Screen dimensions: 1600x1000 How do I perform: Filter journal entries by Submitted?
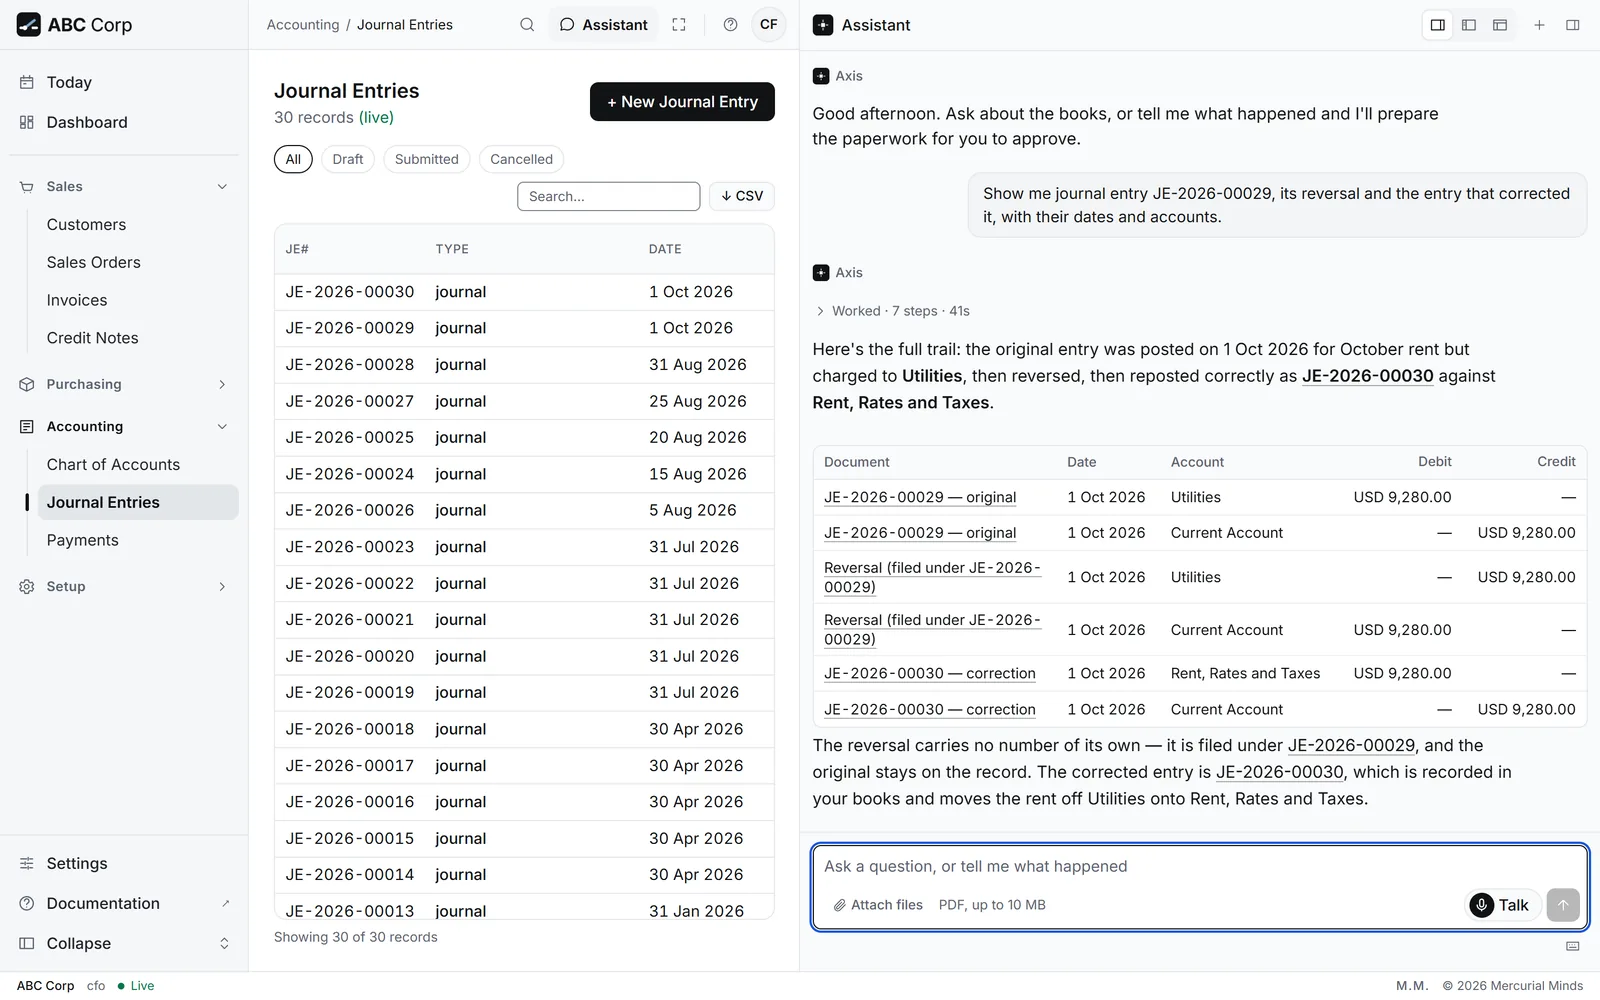426,159
